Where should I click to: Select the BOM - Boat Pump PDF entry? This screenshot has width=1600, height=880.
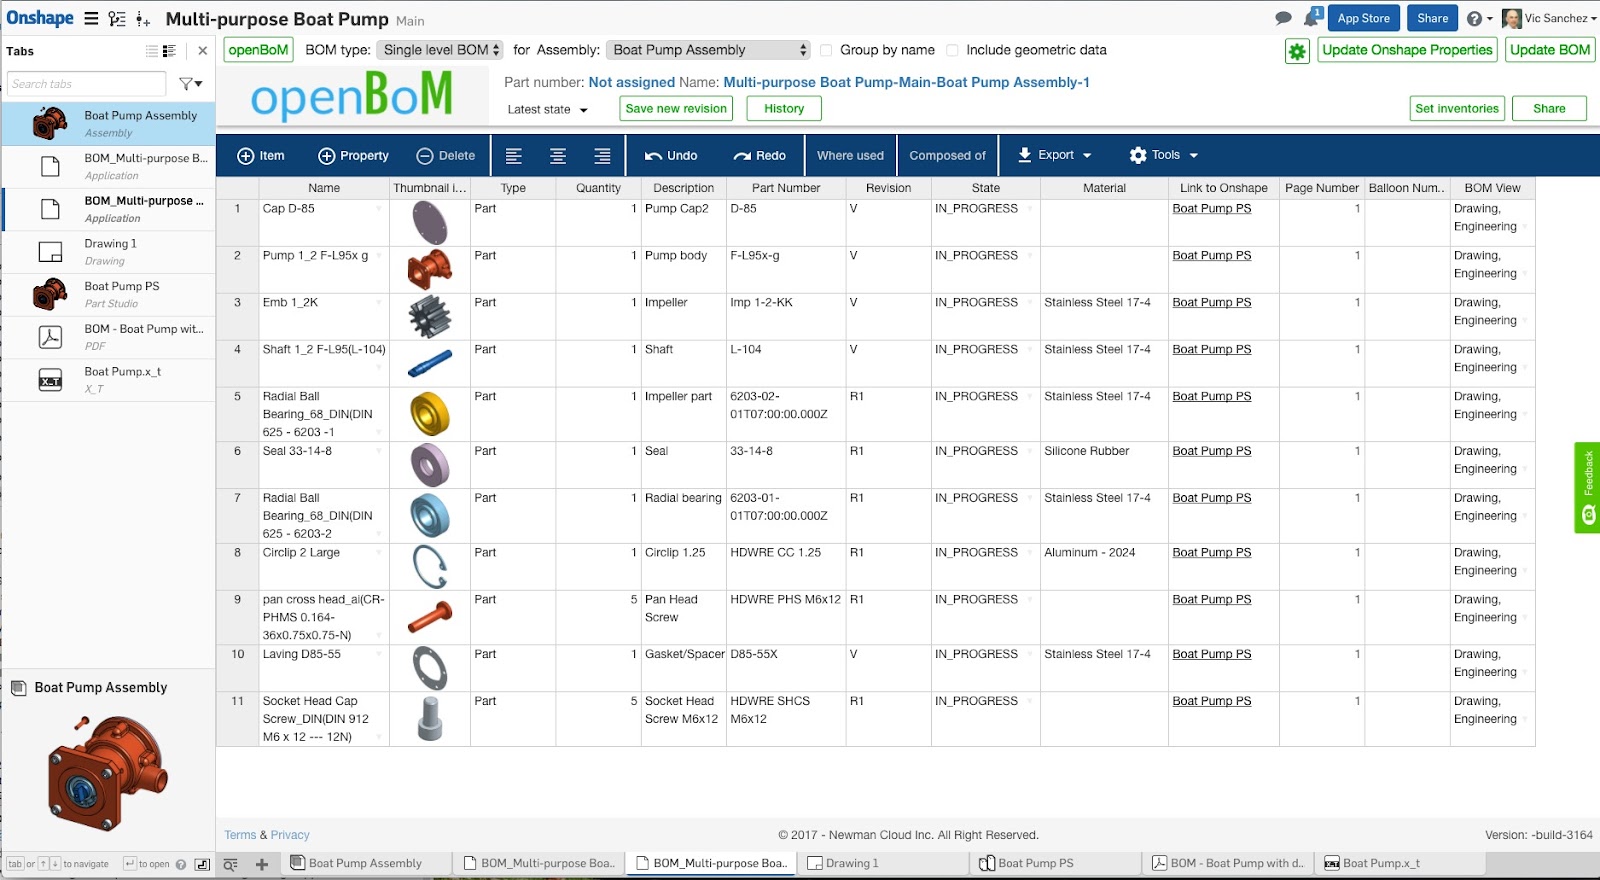click(x=108, y=337)
